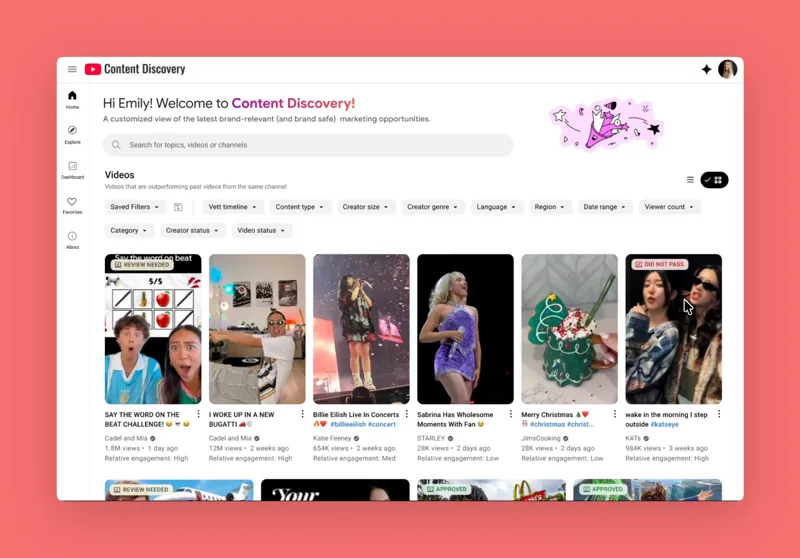
Task: Expand Saved Filters dropdown
Action: tap(135, 207)
